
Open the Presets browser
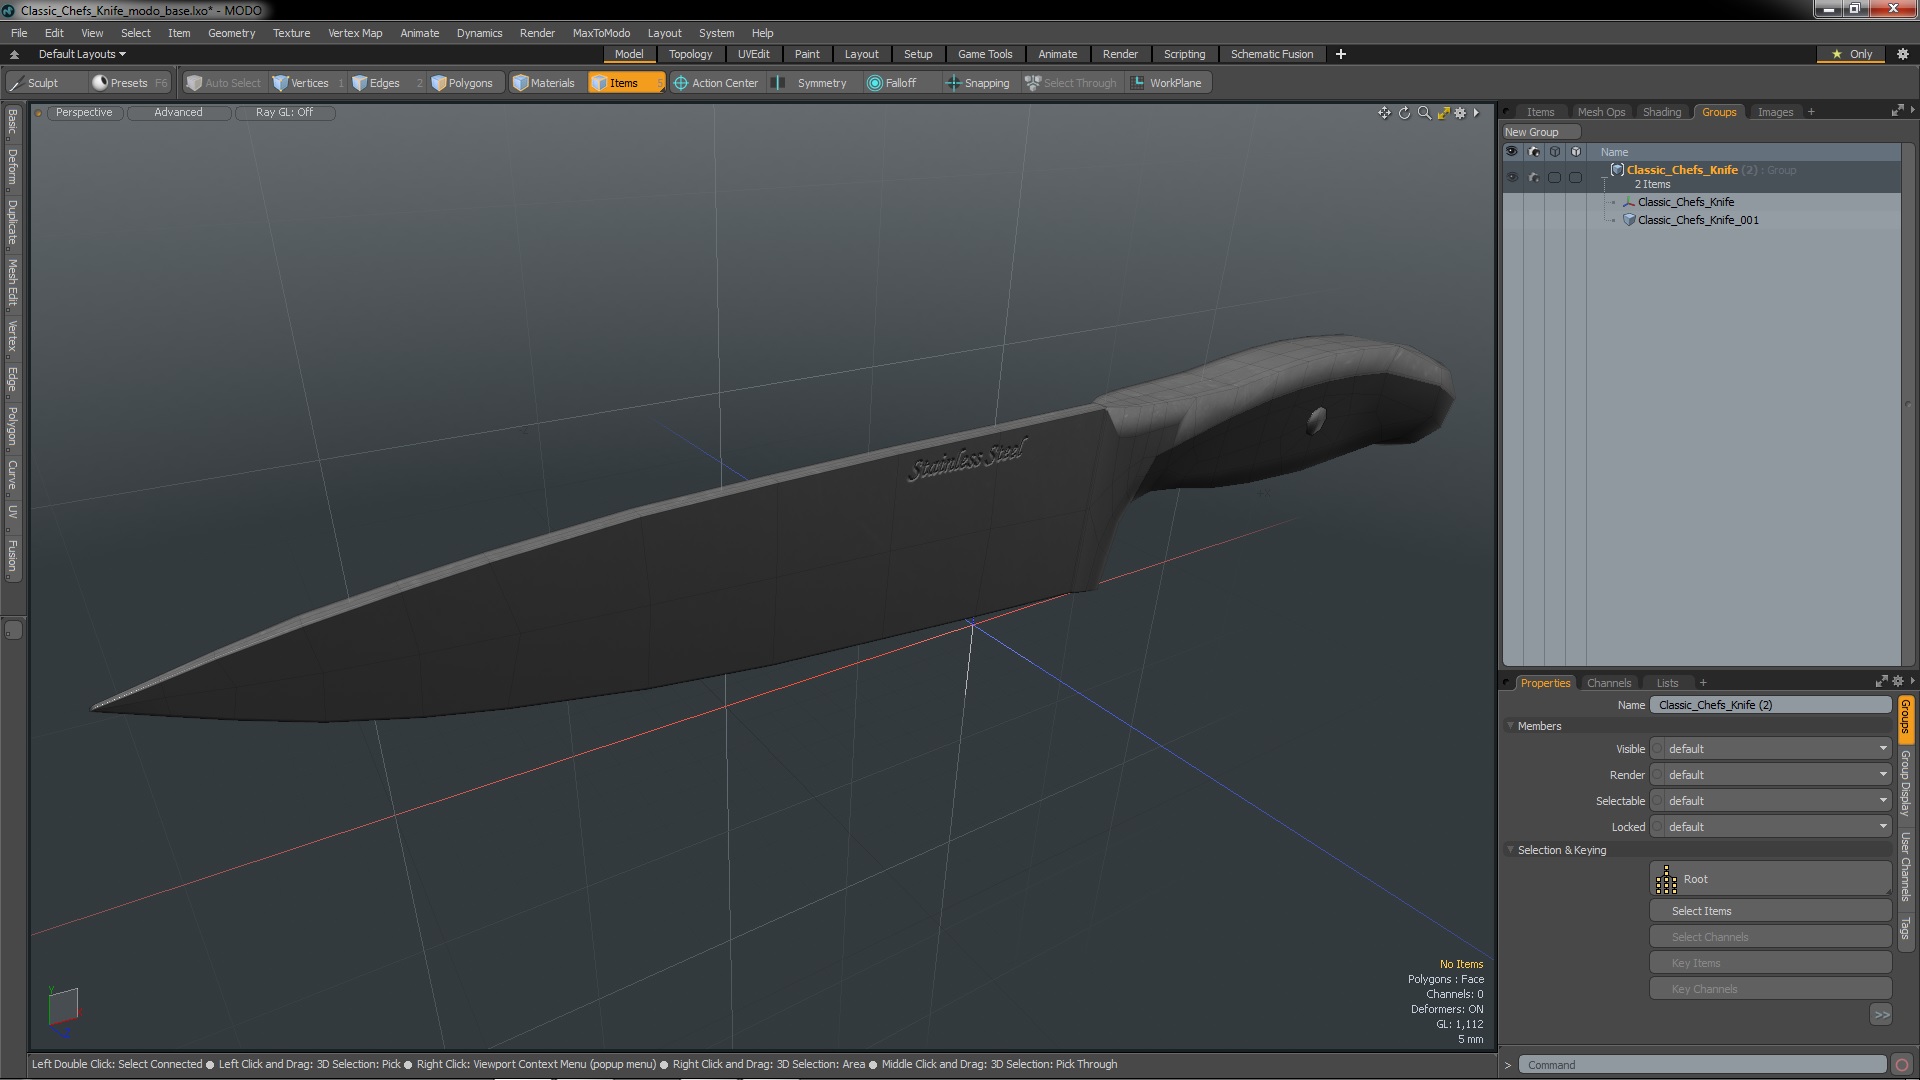click(130, 83)
